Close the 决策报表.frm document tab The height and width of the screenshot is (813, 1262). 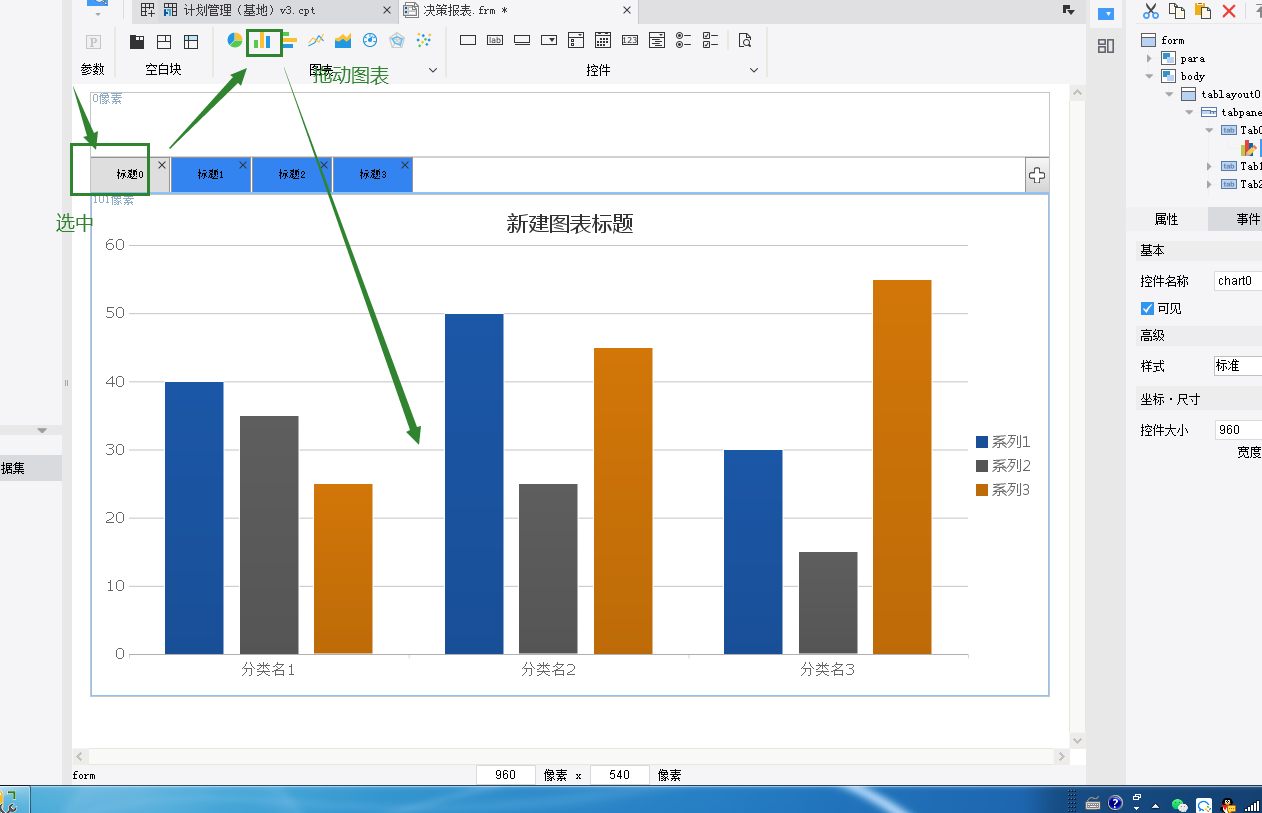[x=627, y=11]
